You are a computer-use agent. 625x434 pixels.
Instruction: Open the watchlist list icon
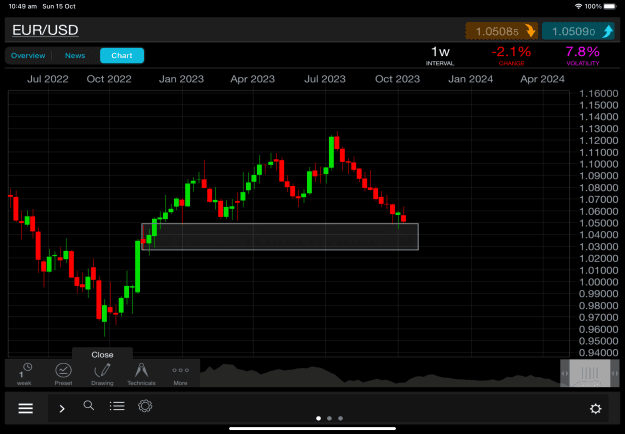[x=117, y=406]
